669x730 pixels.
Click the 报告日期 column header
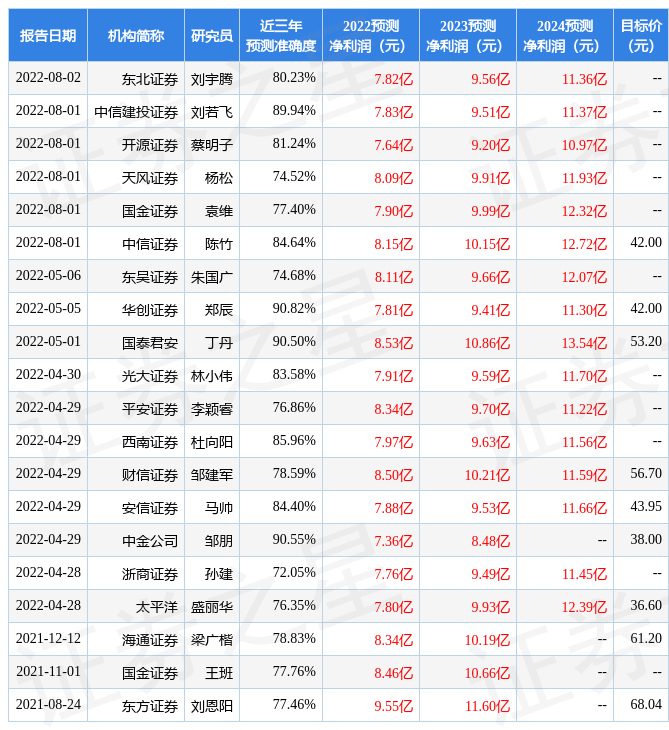coord(47,35)
